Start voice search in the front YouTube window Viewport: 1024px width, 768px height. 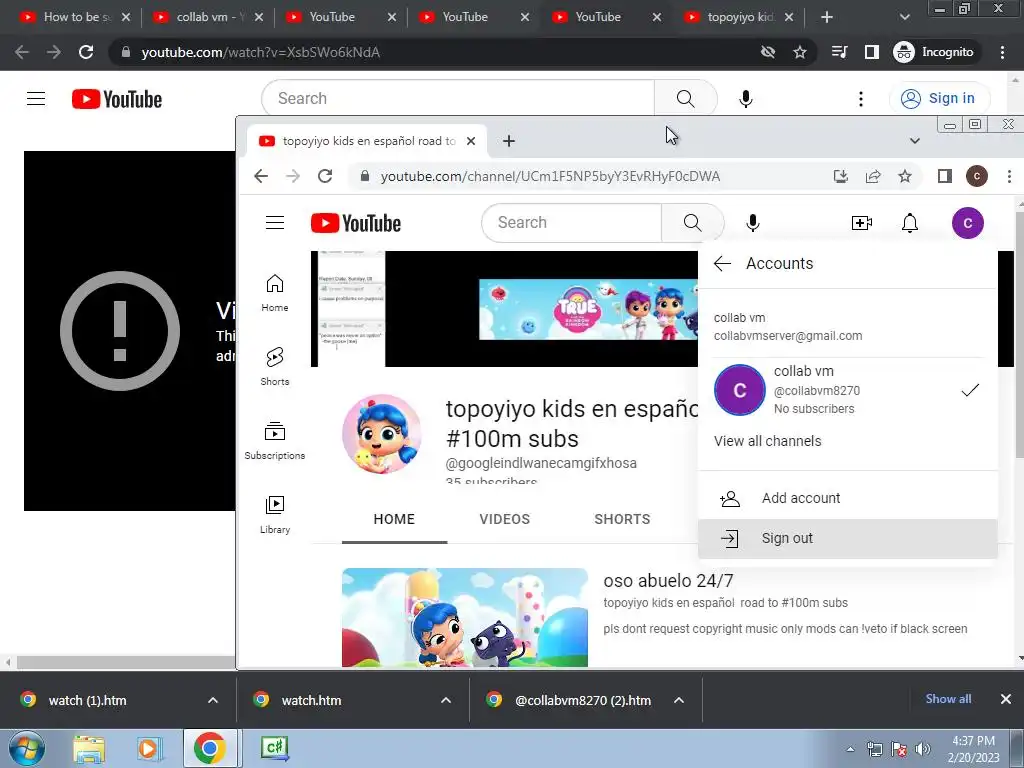pyautogui.click(x=752, y=223)
